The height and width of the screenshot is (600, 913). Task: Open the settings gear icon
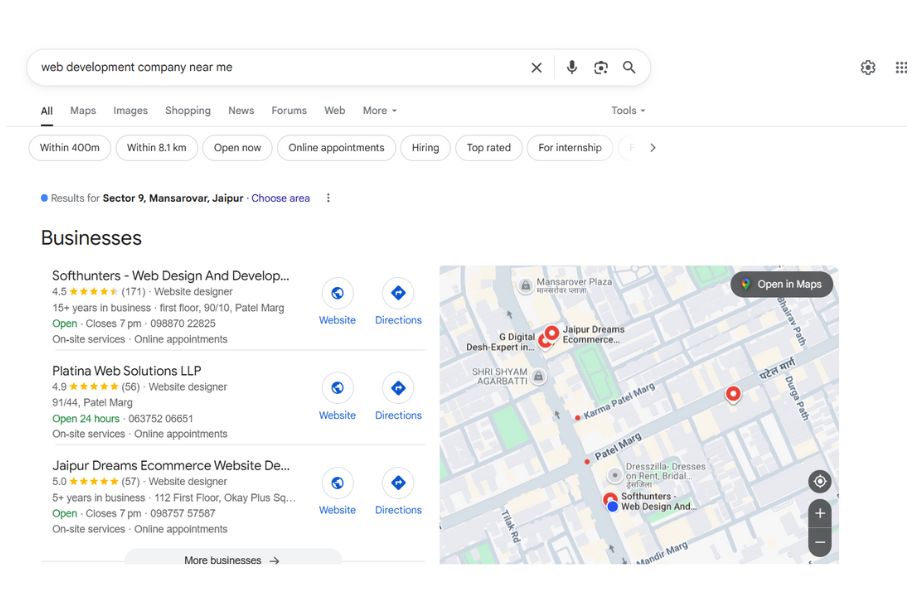[x=868, y=68]
